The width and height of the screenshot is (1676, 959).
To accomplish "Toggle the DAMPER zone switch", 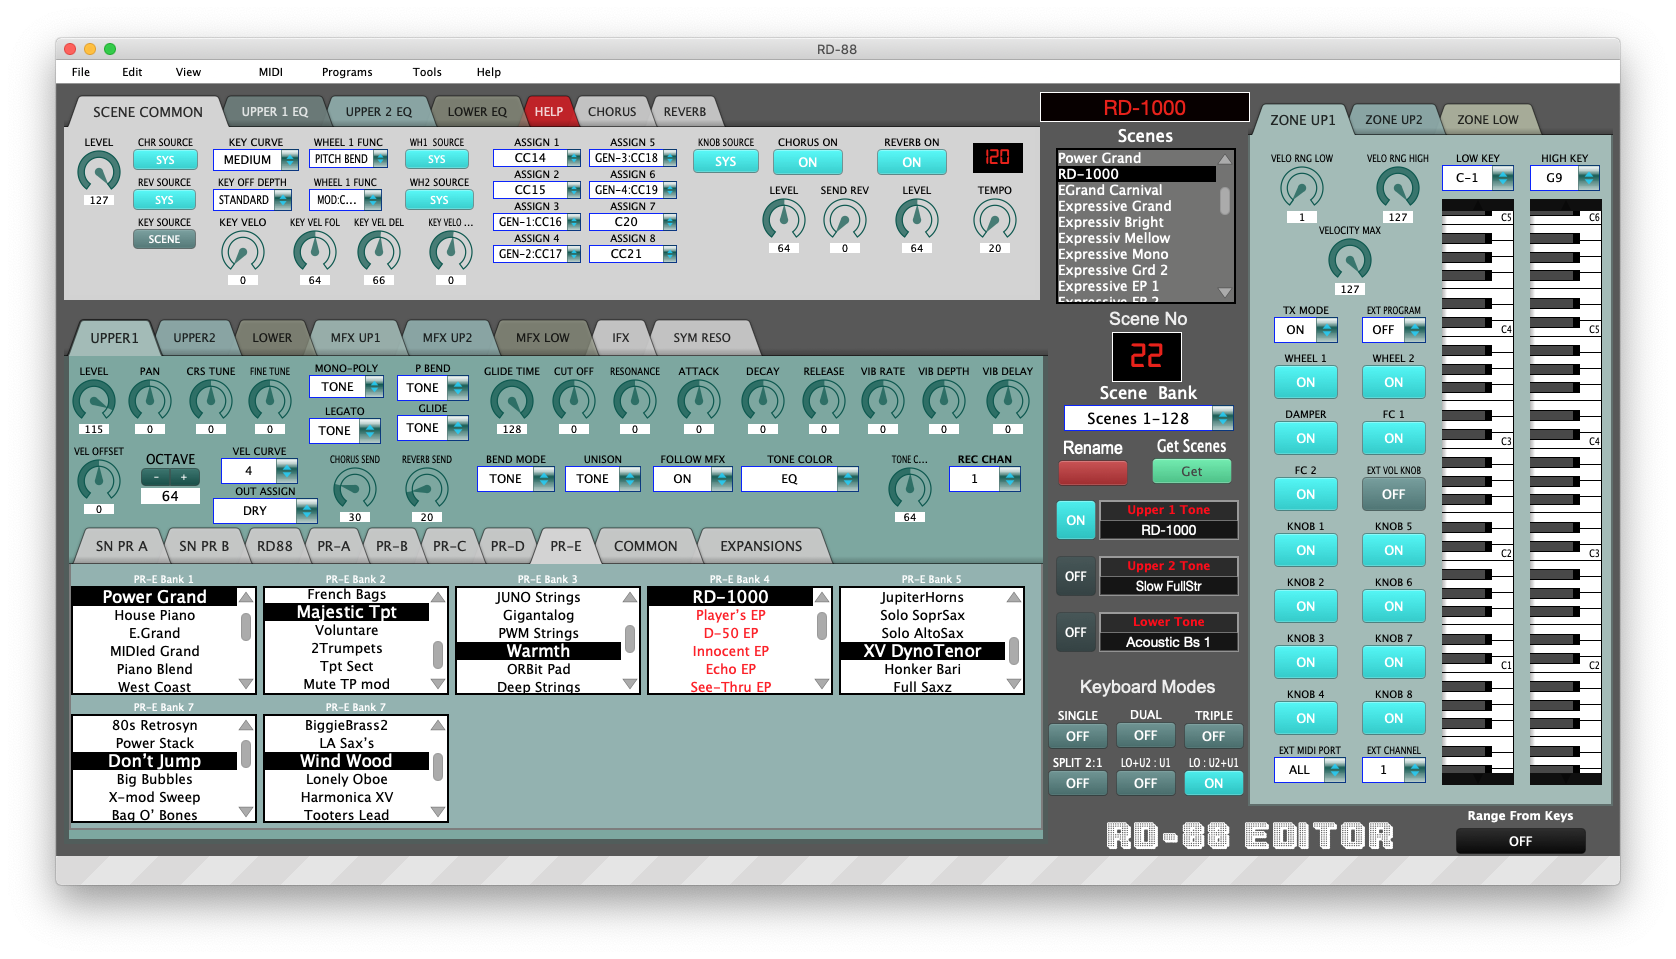I will pos(1305,438).
